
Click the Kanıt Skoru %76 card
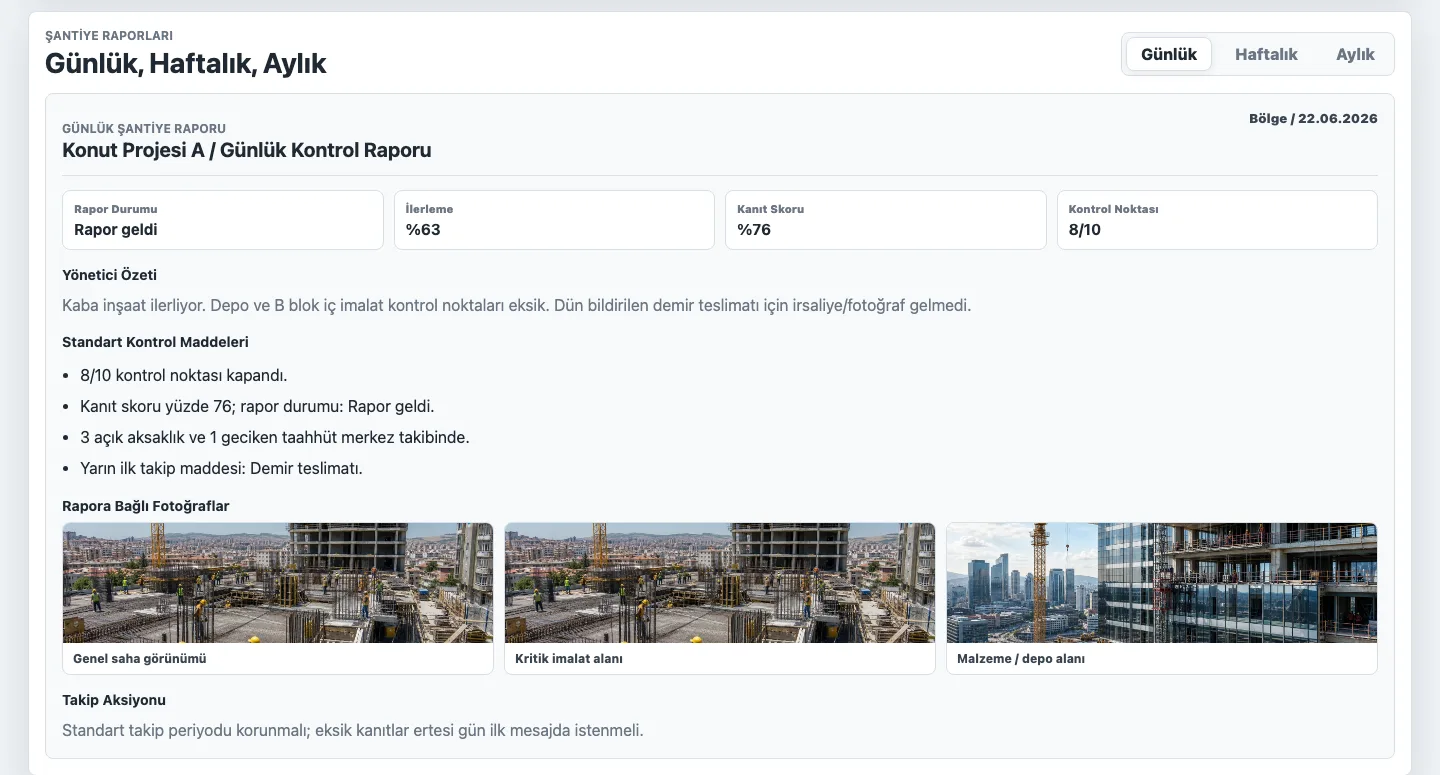pos(886,220)
